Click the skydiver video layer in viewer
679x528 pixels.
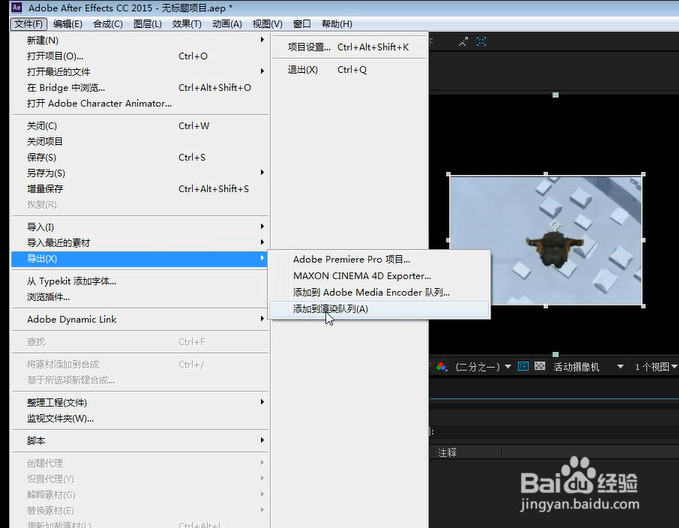click(546, 240)
